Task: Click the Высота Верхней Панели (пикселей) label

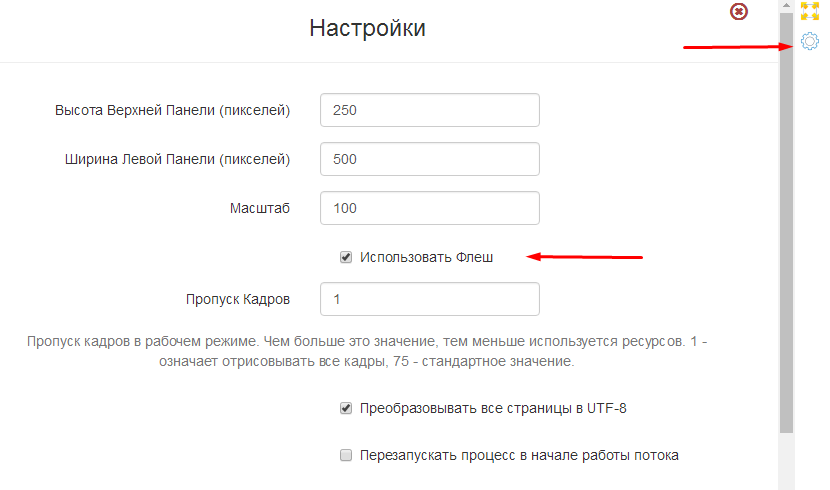Action: pyautogui.click(x=172, y=110)
